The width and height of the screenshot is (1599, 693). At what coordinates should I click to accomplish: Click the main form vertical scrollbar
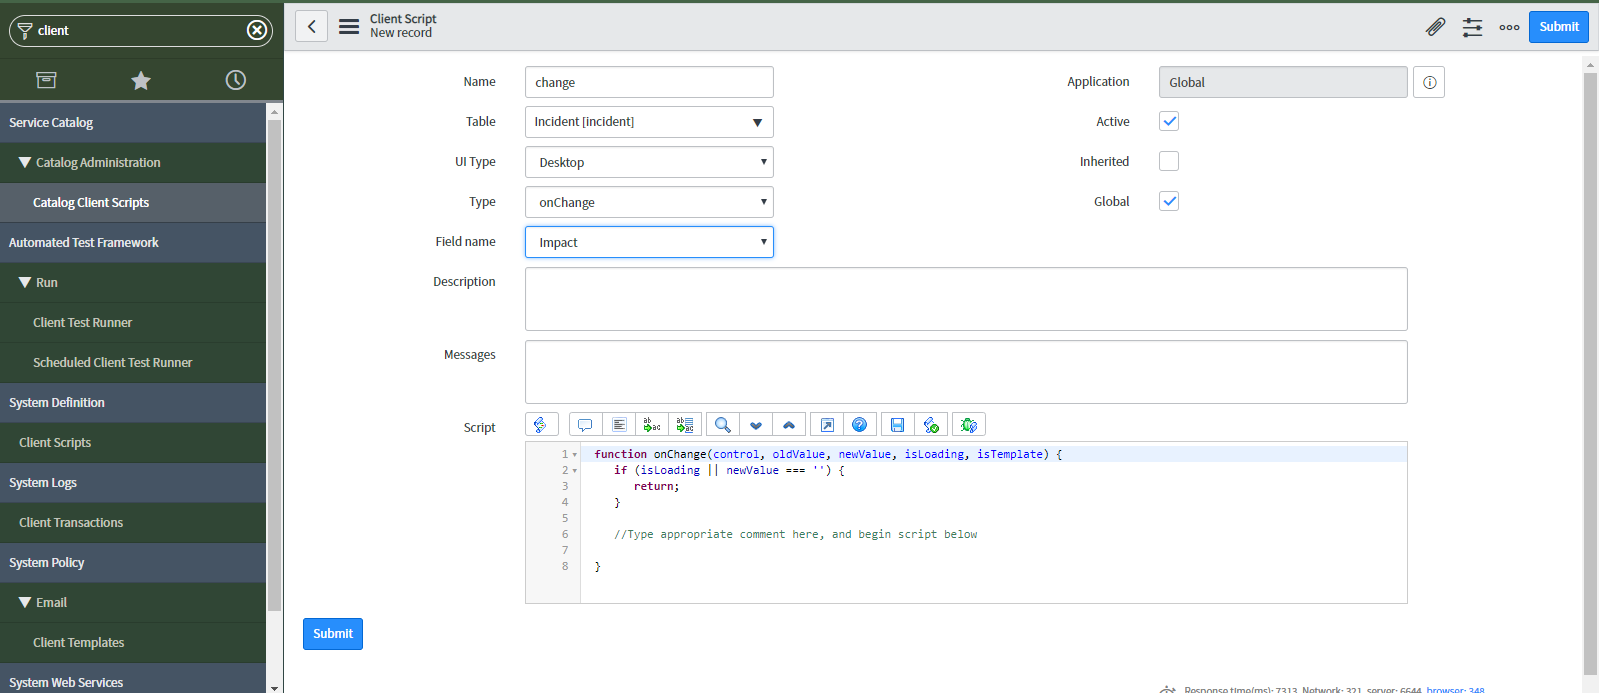click(1590, 375)
